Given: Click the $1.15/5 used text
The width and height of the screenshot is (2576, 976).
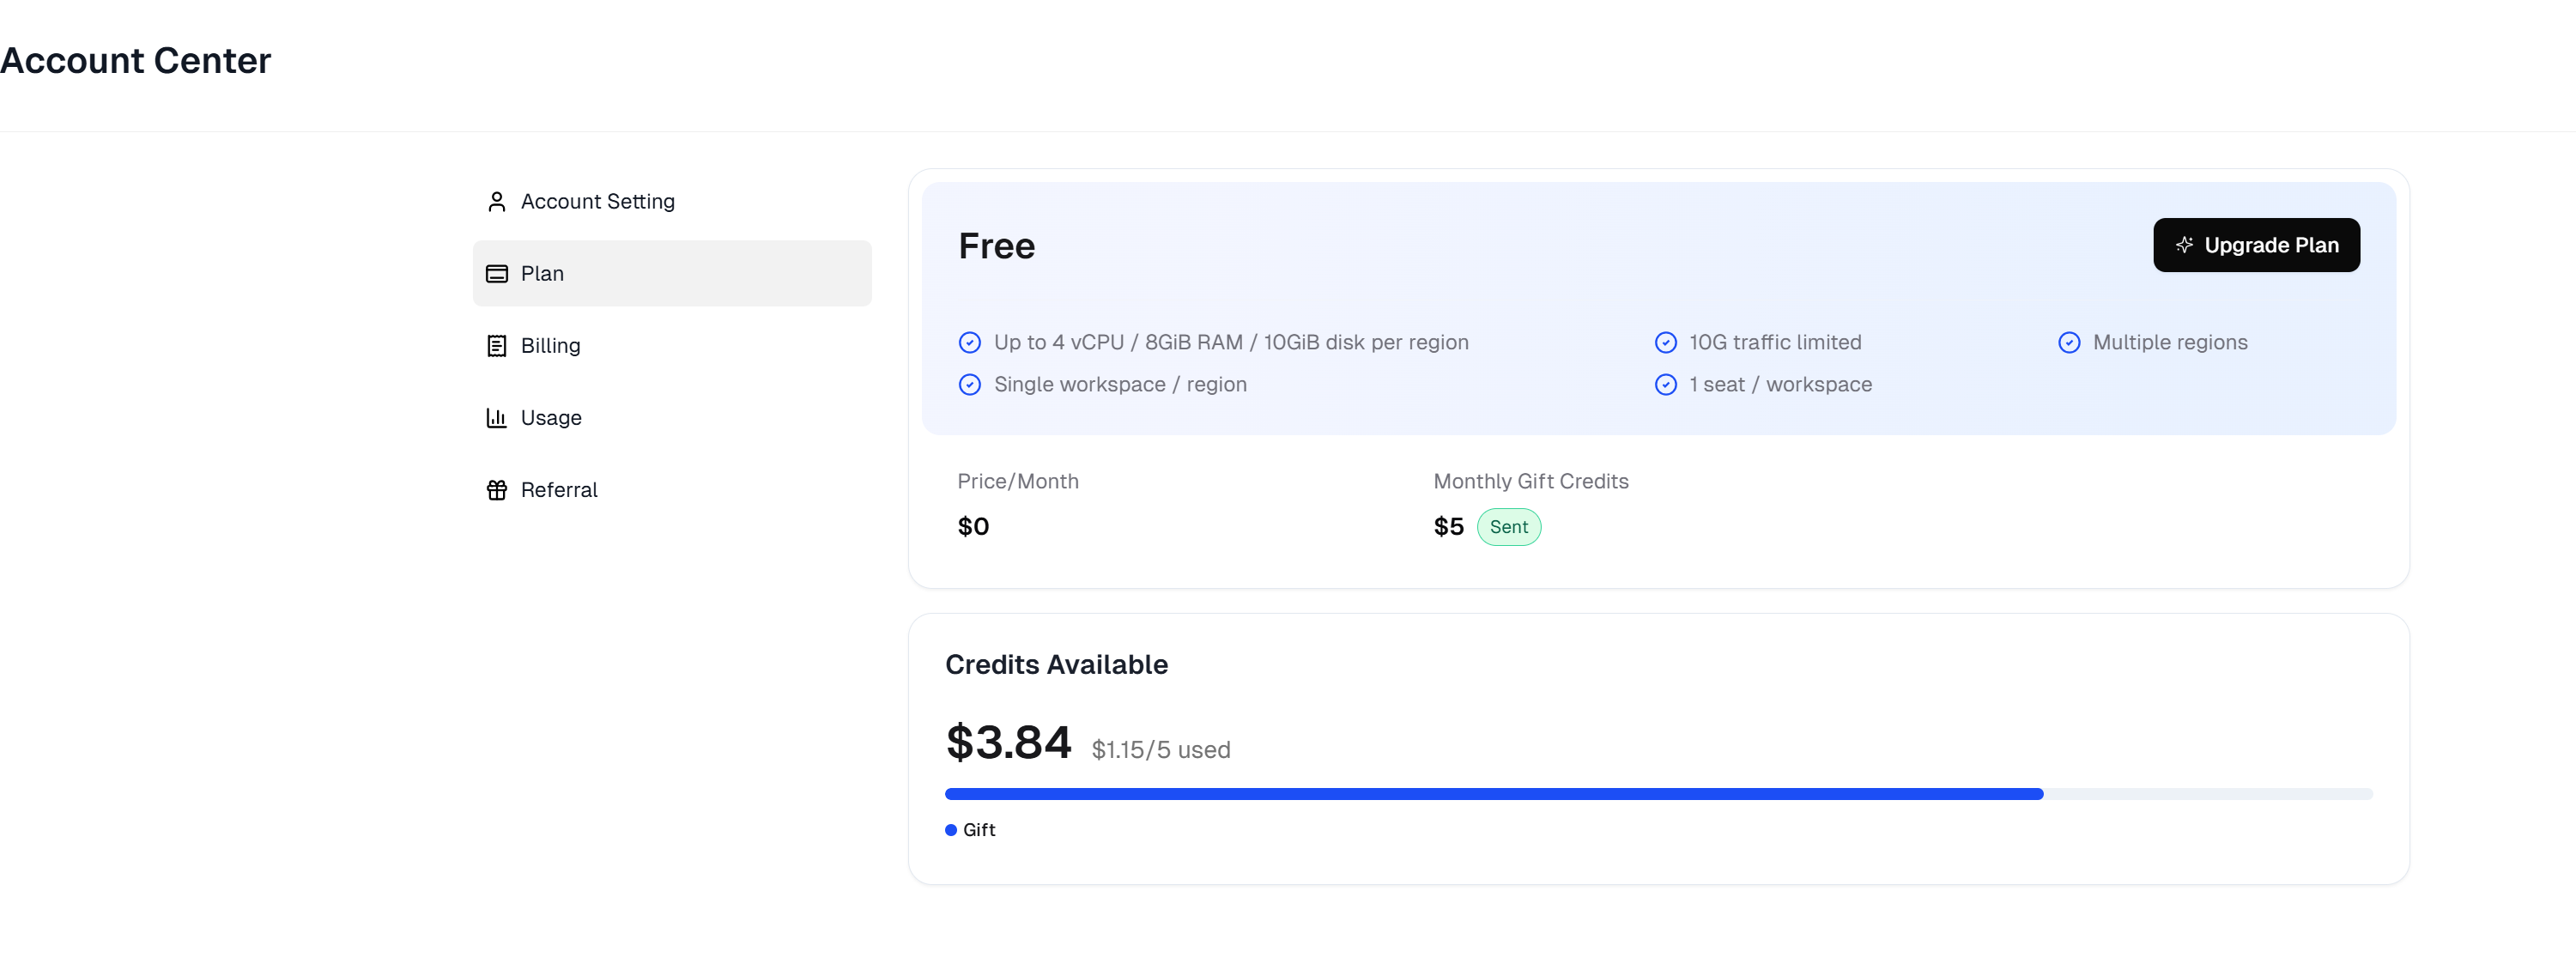Looking at the screenshot, I should [x=1161, y=750].
